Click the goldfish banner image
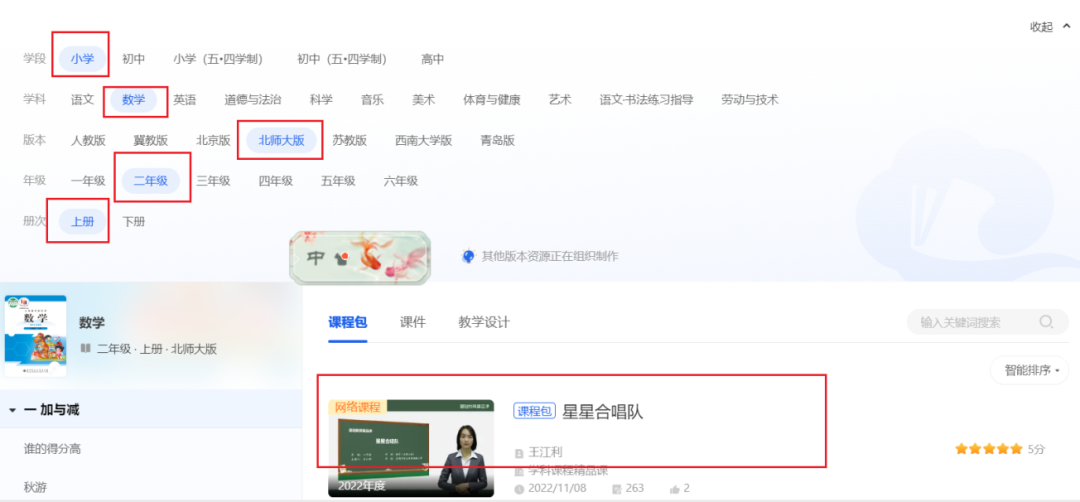Viewport: 1080px width, 502px height. [360, 257]
